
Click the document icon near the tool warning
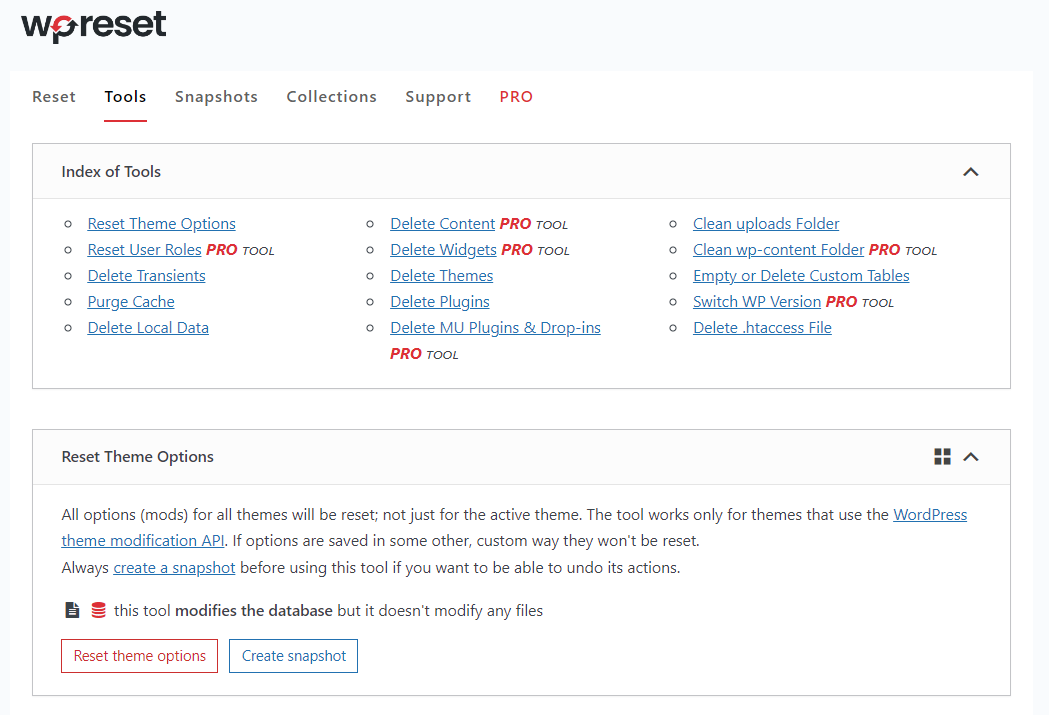[70, 609]
